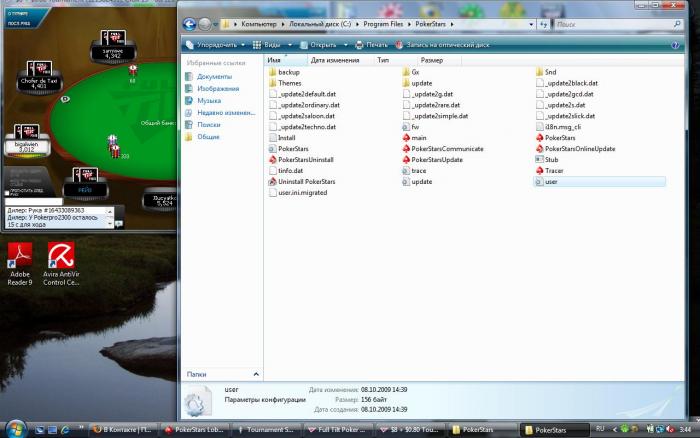The height and width of the screenshot is (438, 700).
Task: Click Internet Explorer quick launch icon
Action: (65, 430)
